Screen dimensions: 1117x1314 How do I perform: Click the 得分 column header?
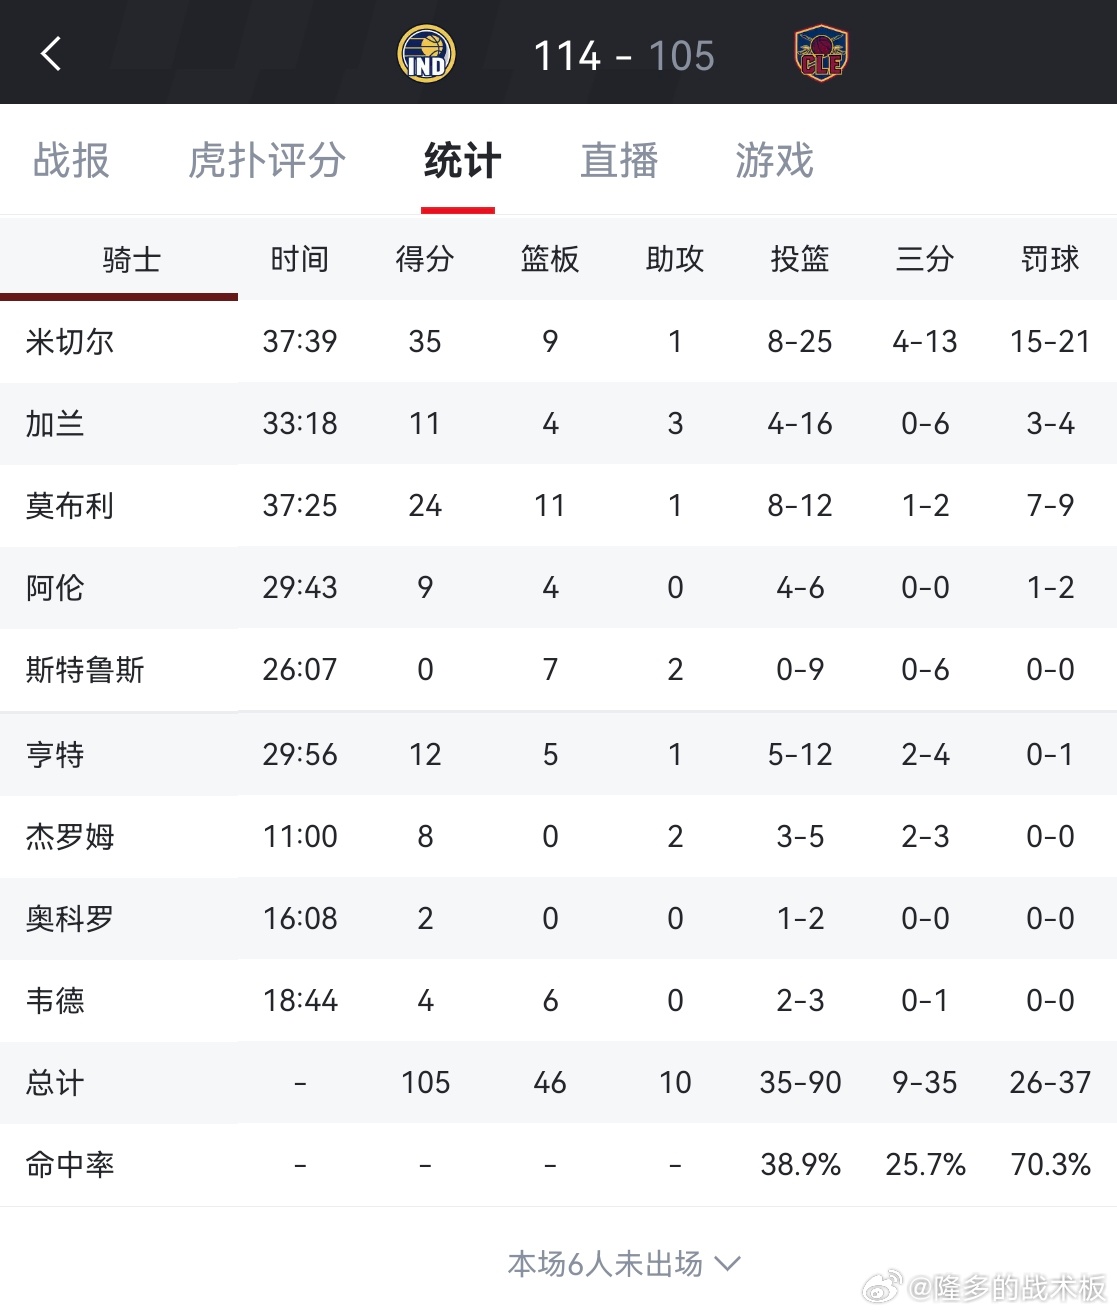(x=425, y=260)
